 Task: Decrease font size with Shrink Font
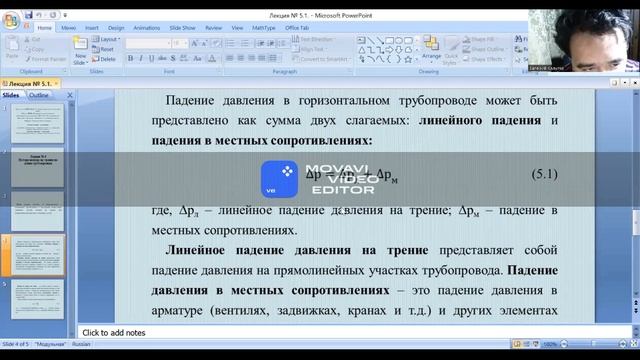tap(204, 43)
